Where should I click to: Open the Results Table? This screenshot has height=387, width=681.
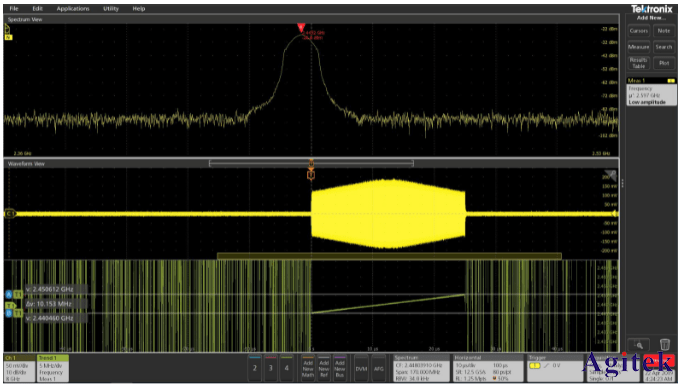[x=638, y=63]
